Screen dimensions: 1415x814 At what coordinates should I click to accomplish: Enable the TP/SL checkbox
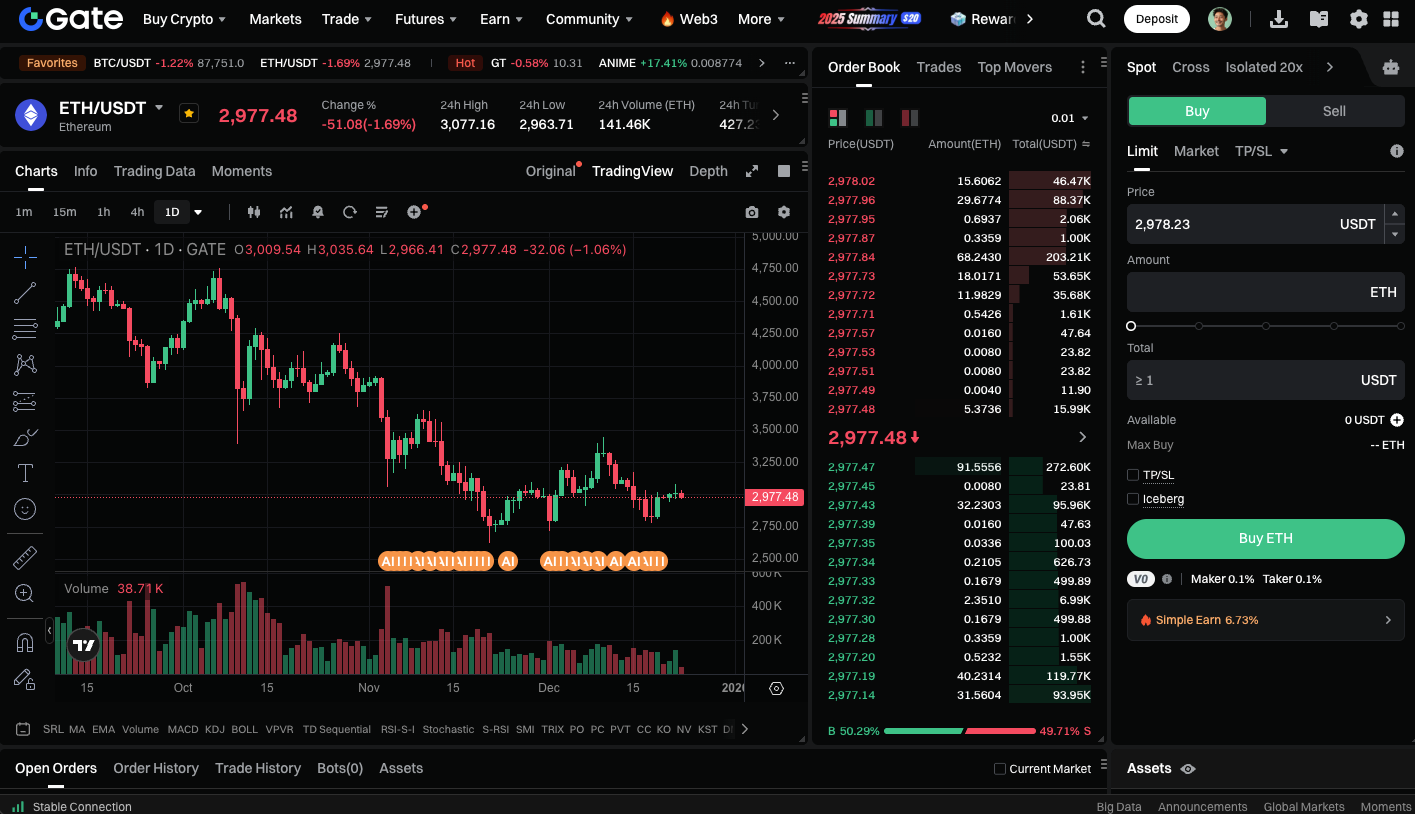coord(1133,475)
